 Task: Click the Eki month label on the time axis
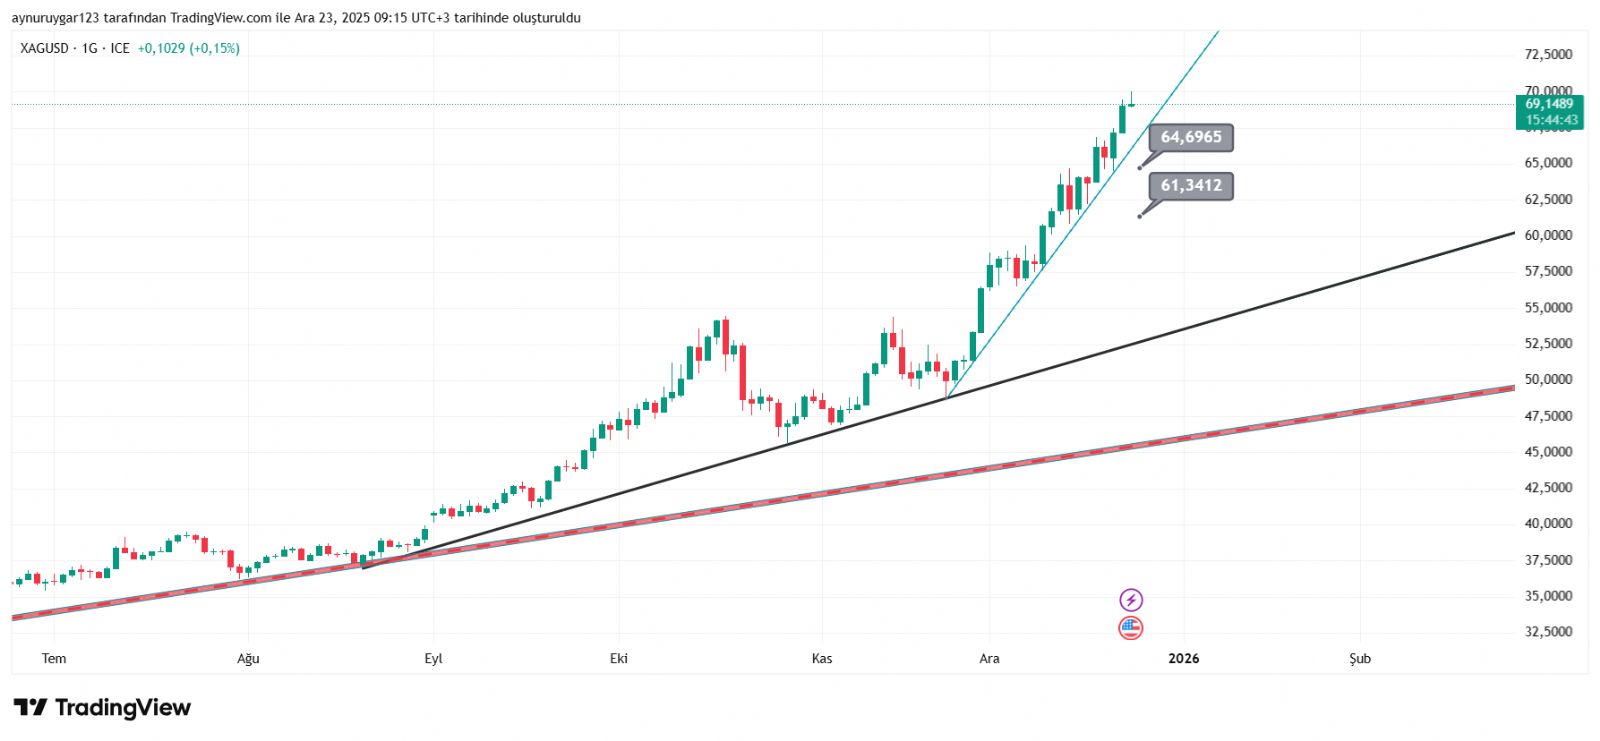(619, 658)
